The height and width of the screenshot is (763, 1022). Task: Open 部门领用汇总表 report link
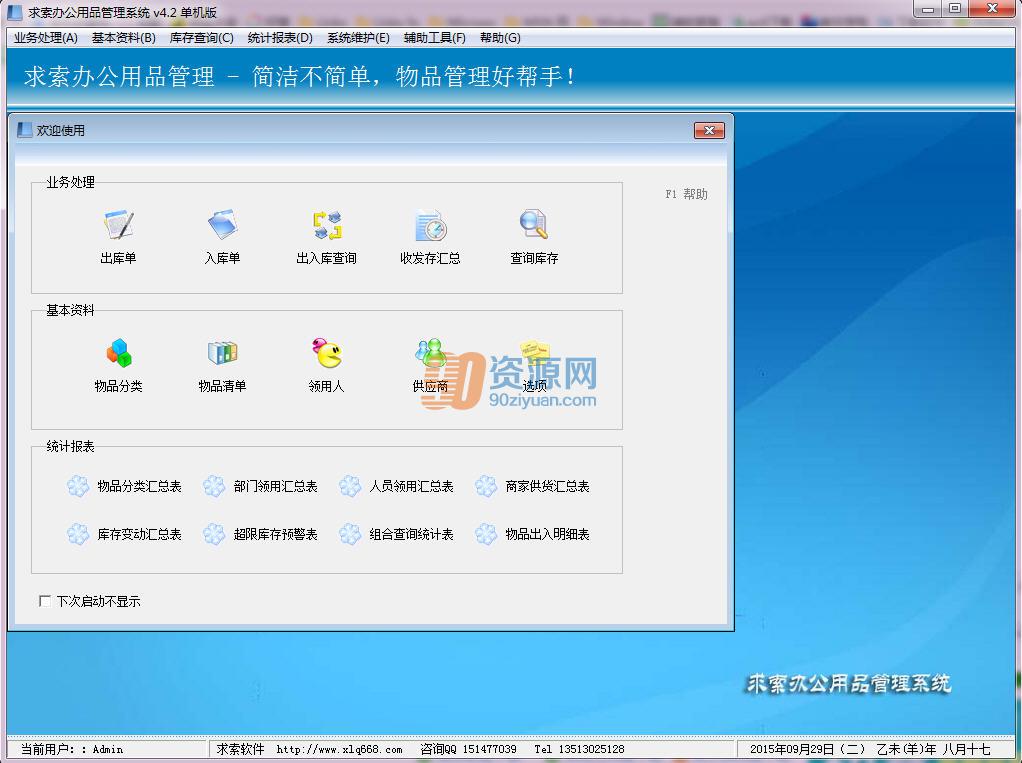(275, 486)
